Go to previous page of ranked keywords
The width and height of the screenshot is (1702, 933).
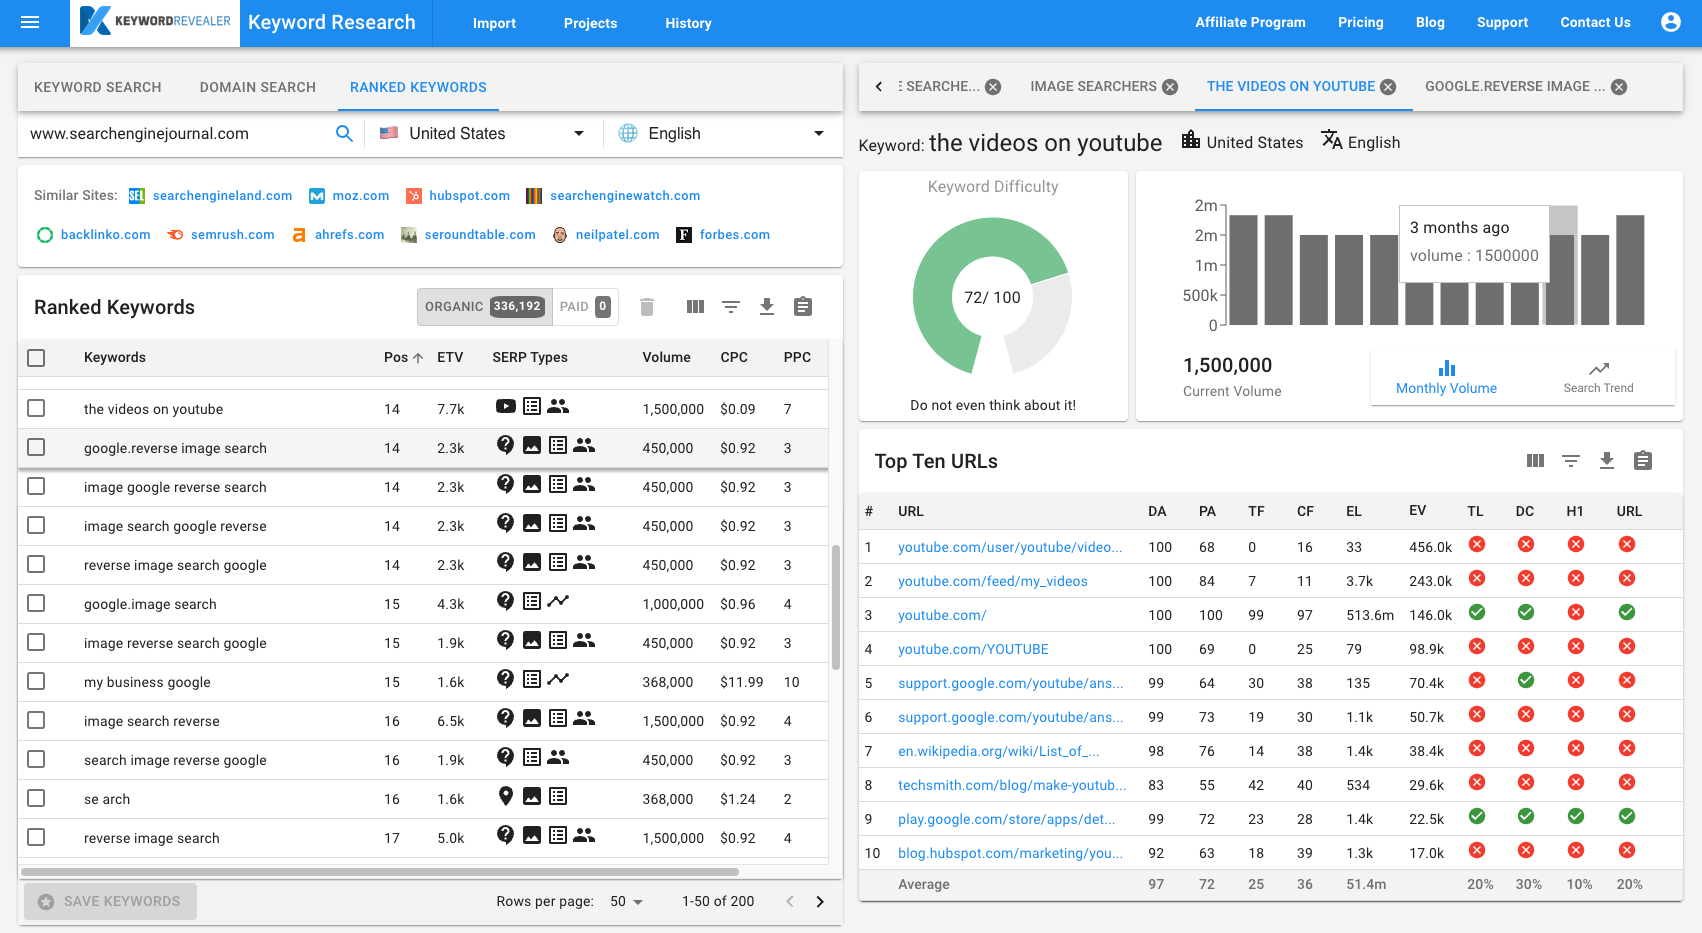(x=790, y=901)
